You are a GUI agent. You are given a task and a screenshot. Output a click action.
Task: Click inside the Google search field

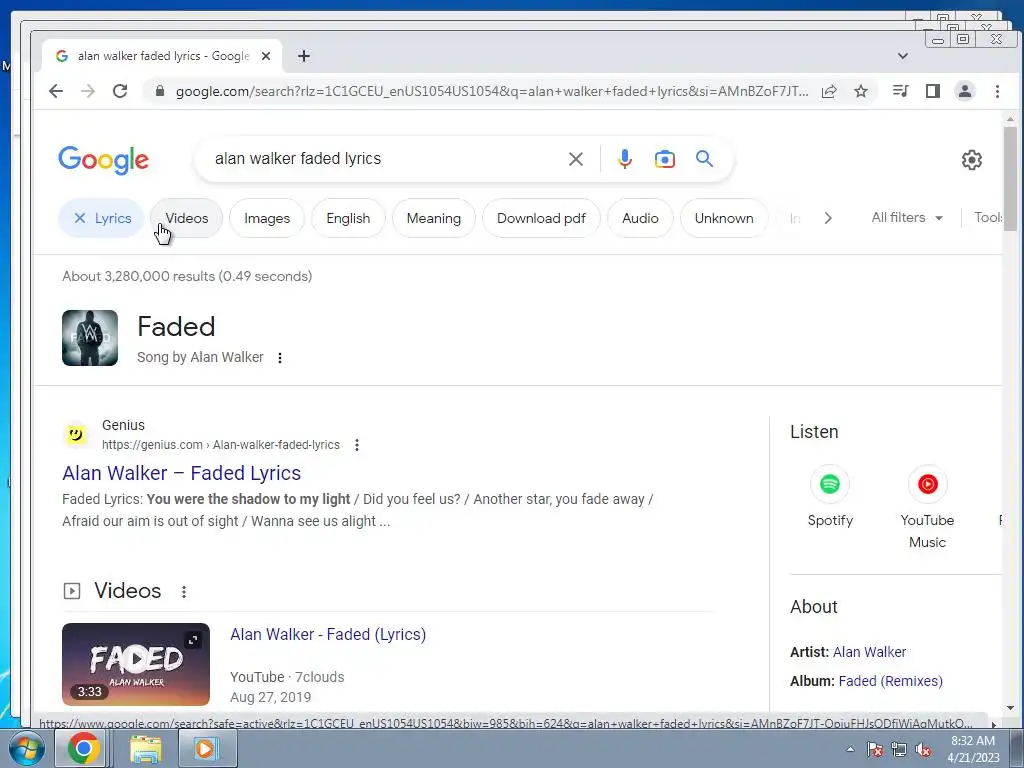(385, 159)
